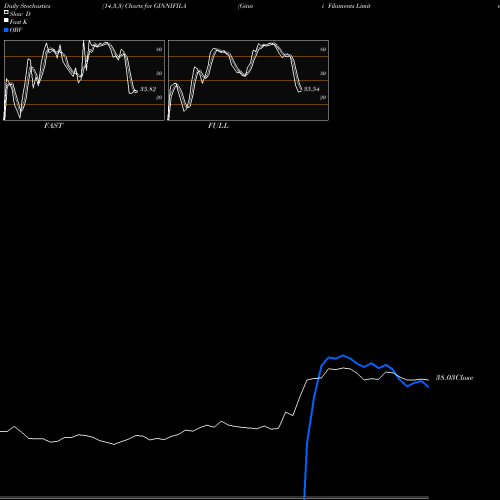The image size is (500, 500).
Task: Click the 20 level label in FULL chart
Action: 323,97
